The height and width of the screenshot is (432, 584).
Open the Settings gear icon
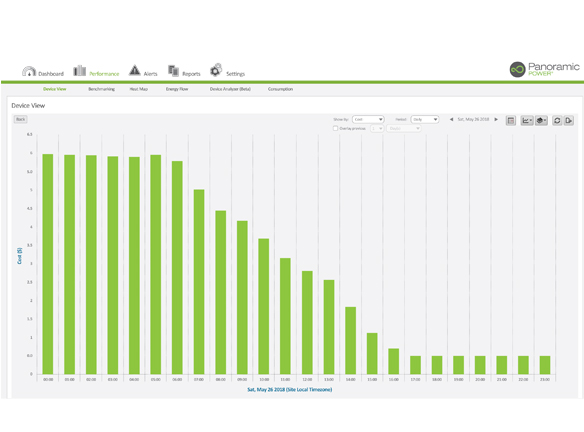(216, 70)
